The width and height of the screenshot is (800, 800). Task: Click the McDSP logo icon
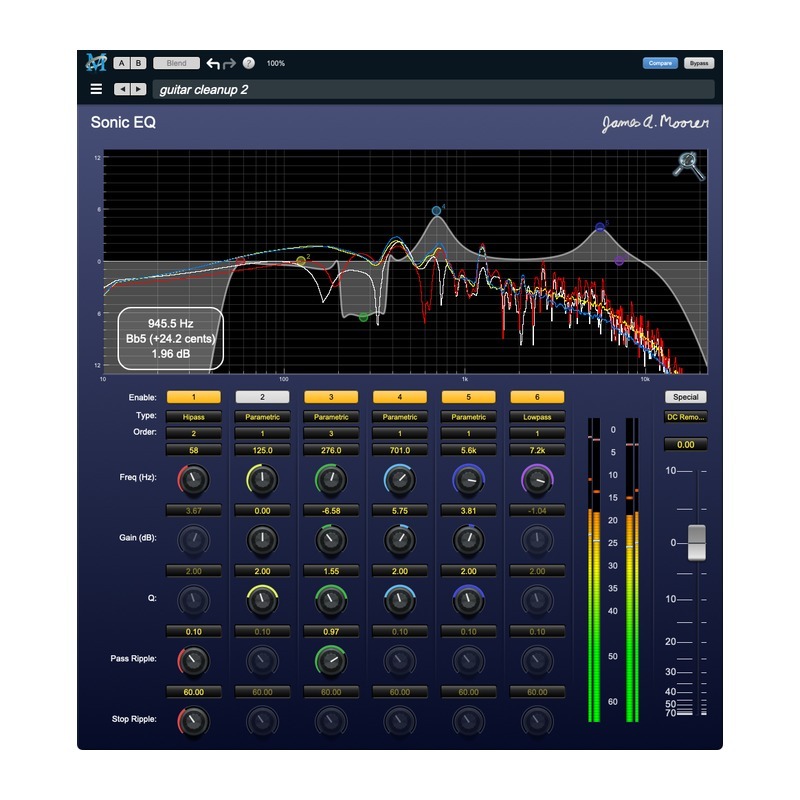(96, 62)
